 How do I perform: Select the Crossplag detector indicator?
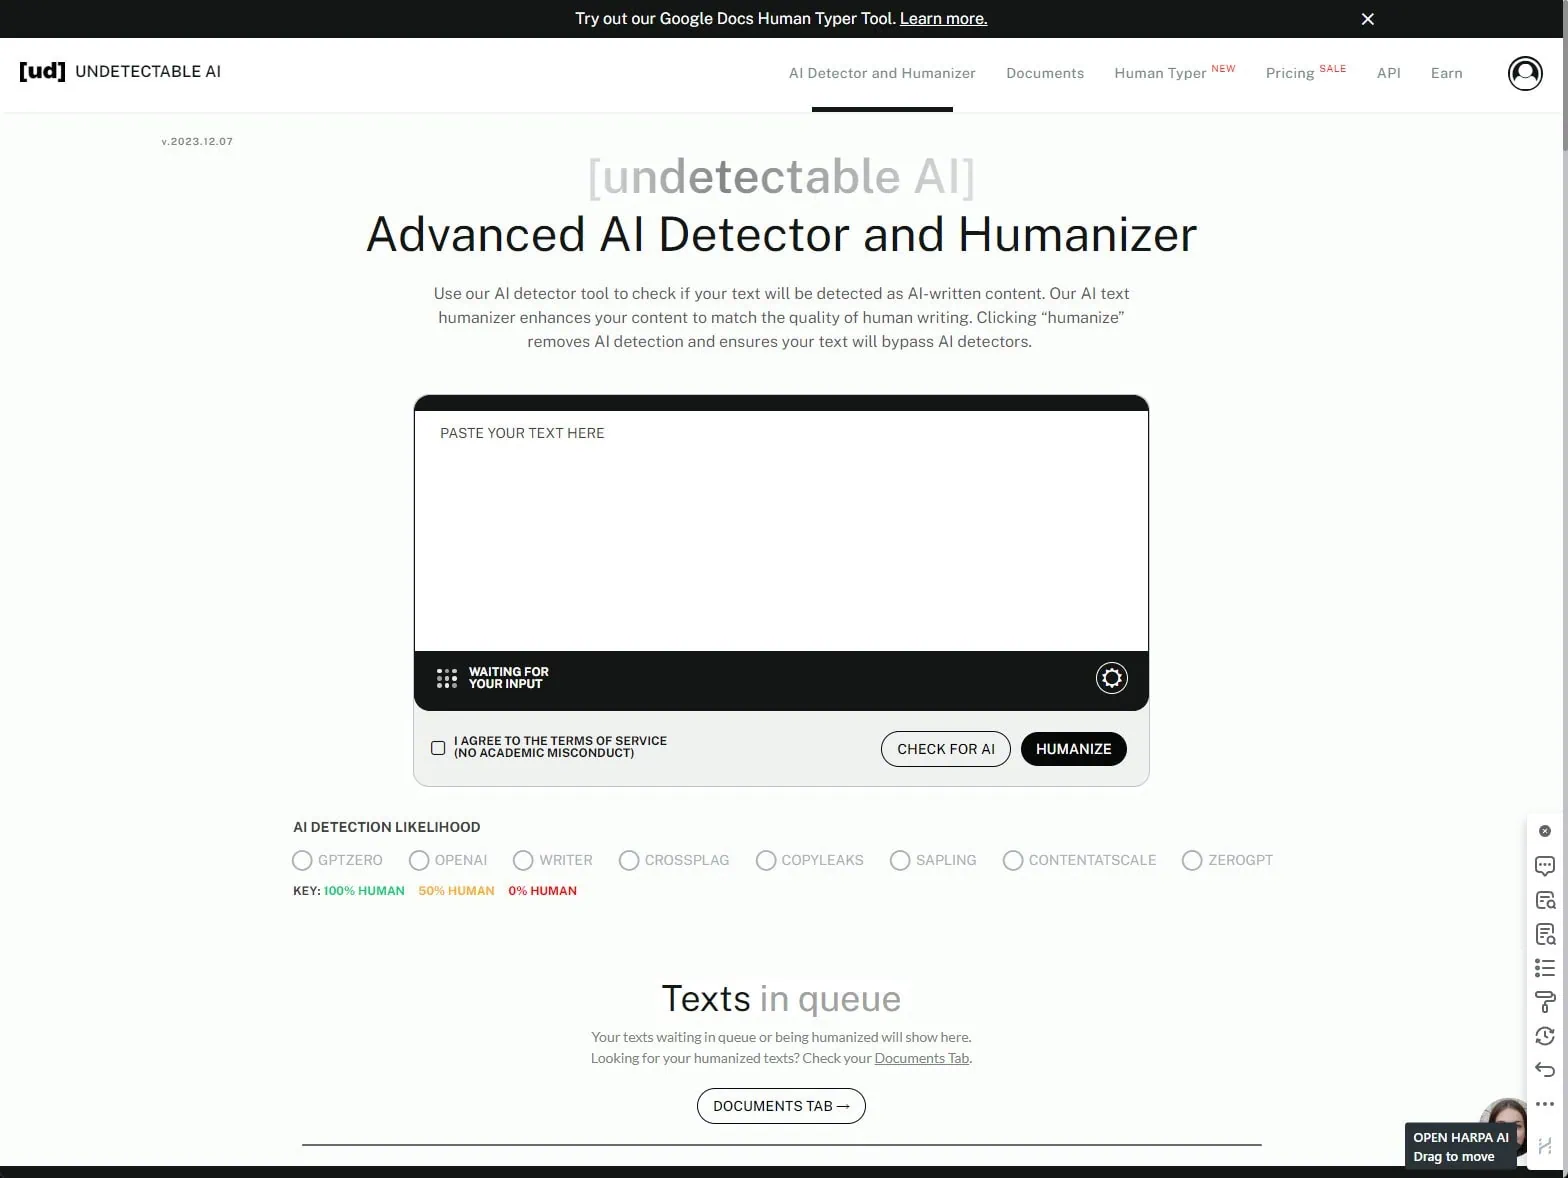(x=629, y=860)
